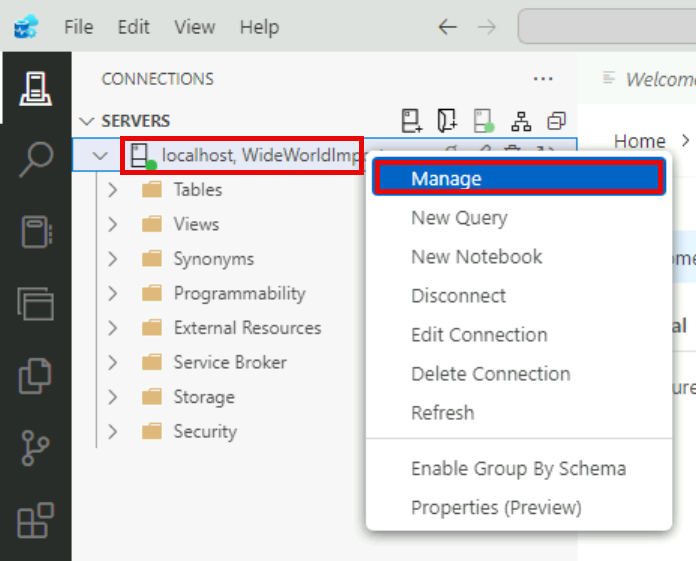Click the New Server Group icon
696x561 pixels.
tap(448, 121)
